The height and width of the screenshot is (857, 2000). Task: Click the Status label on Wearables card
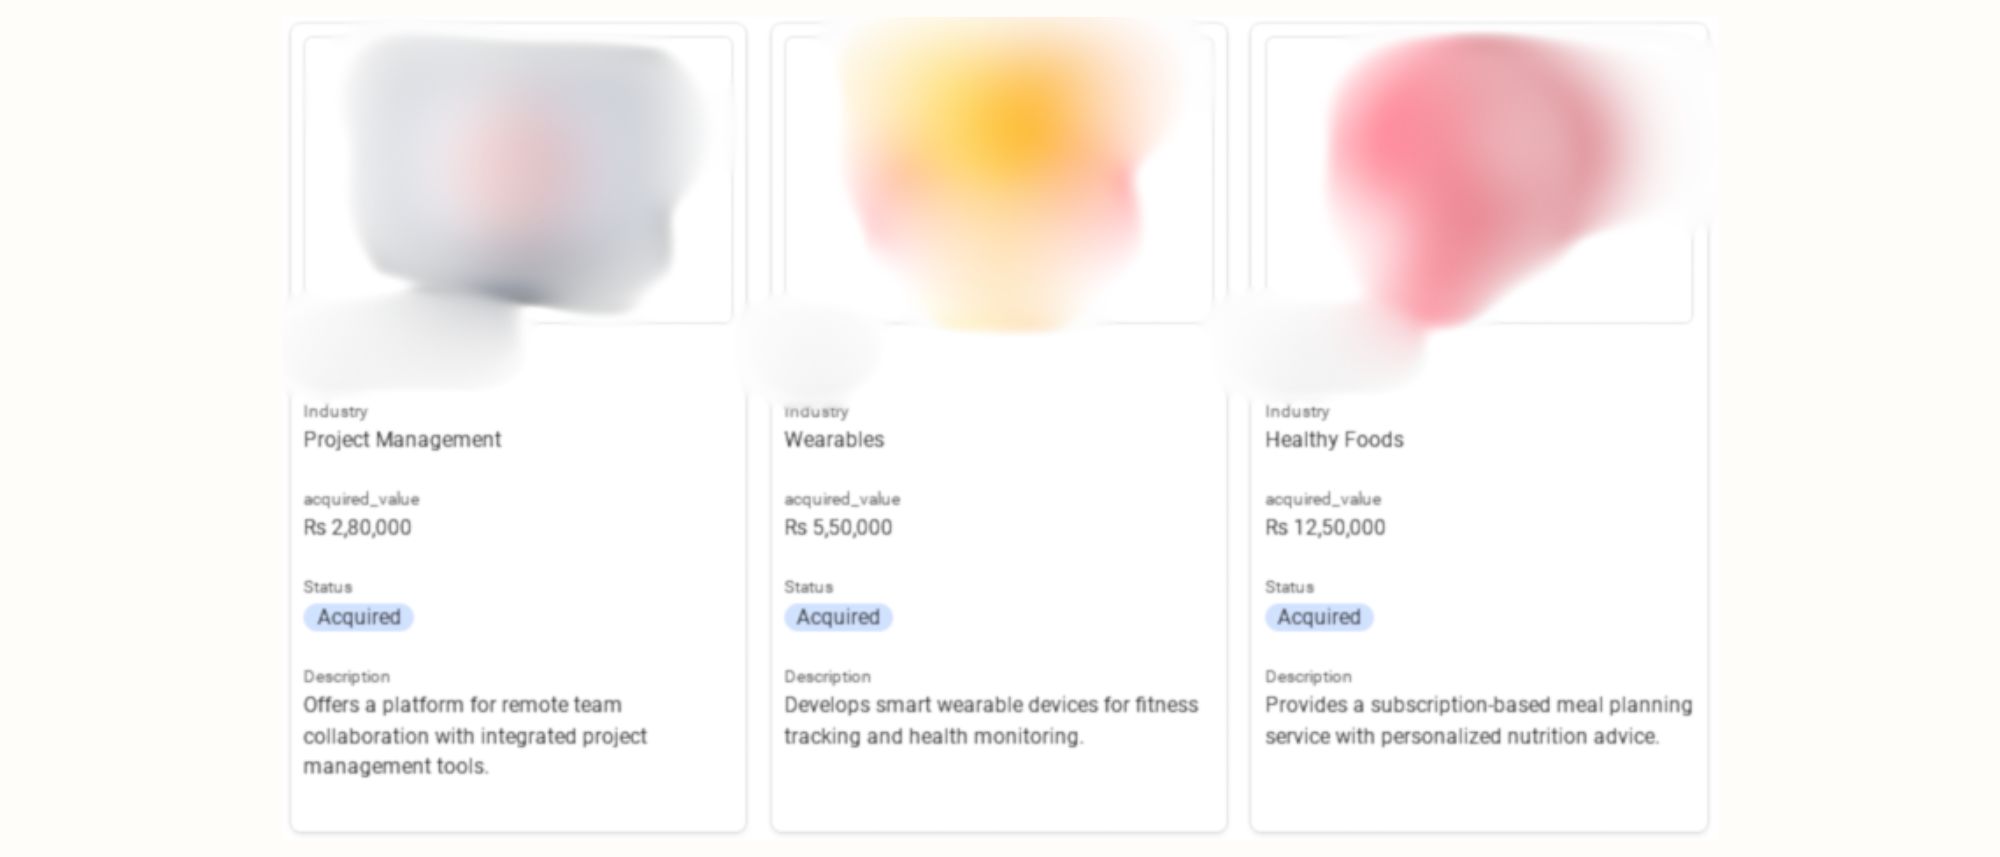pos(808,587)
